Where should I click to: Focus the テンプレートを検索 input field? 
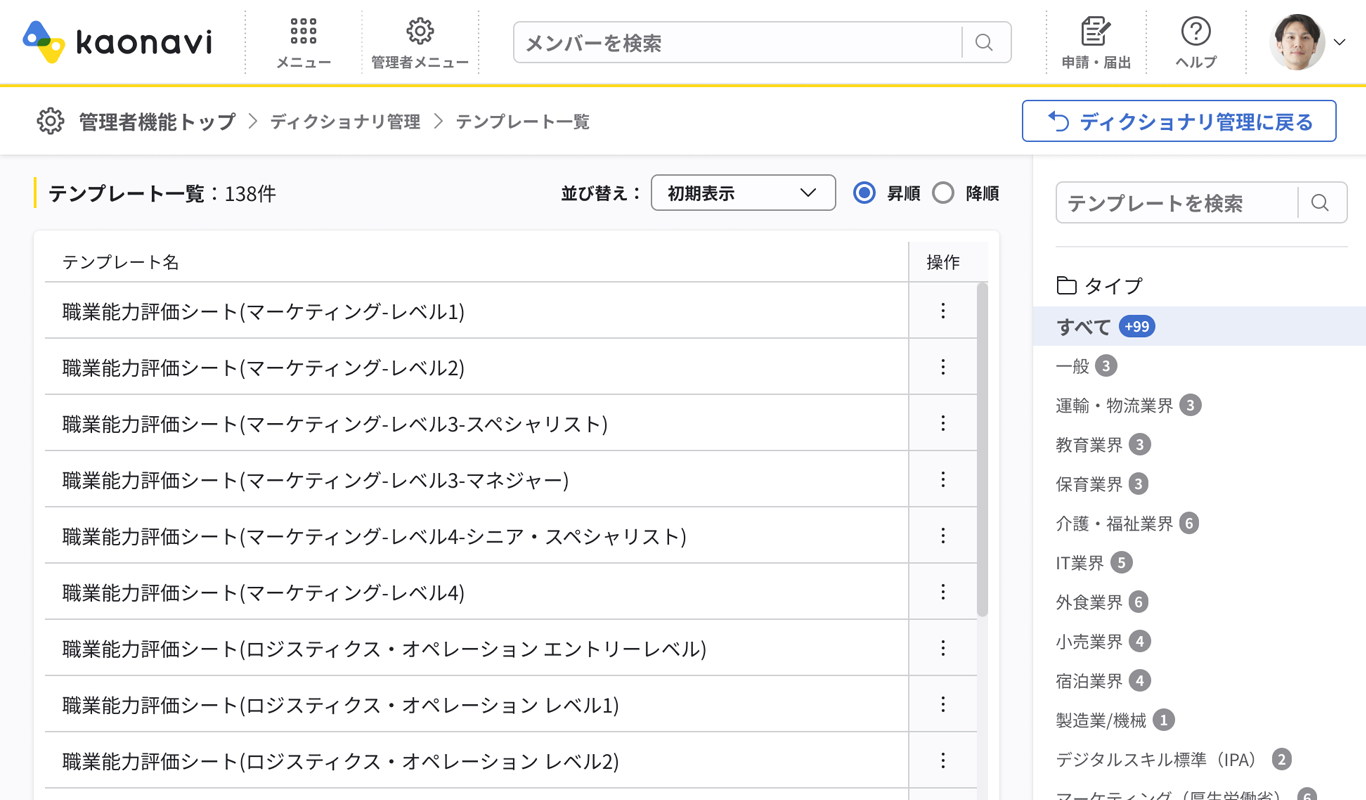click(1176, 203)
